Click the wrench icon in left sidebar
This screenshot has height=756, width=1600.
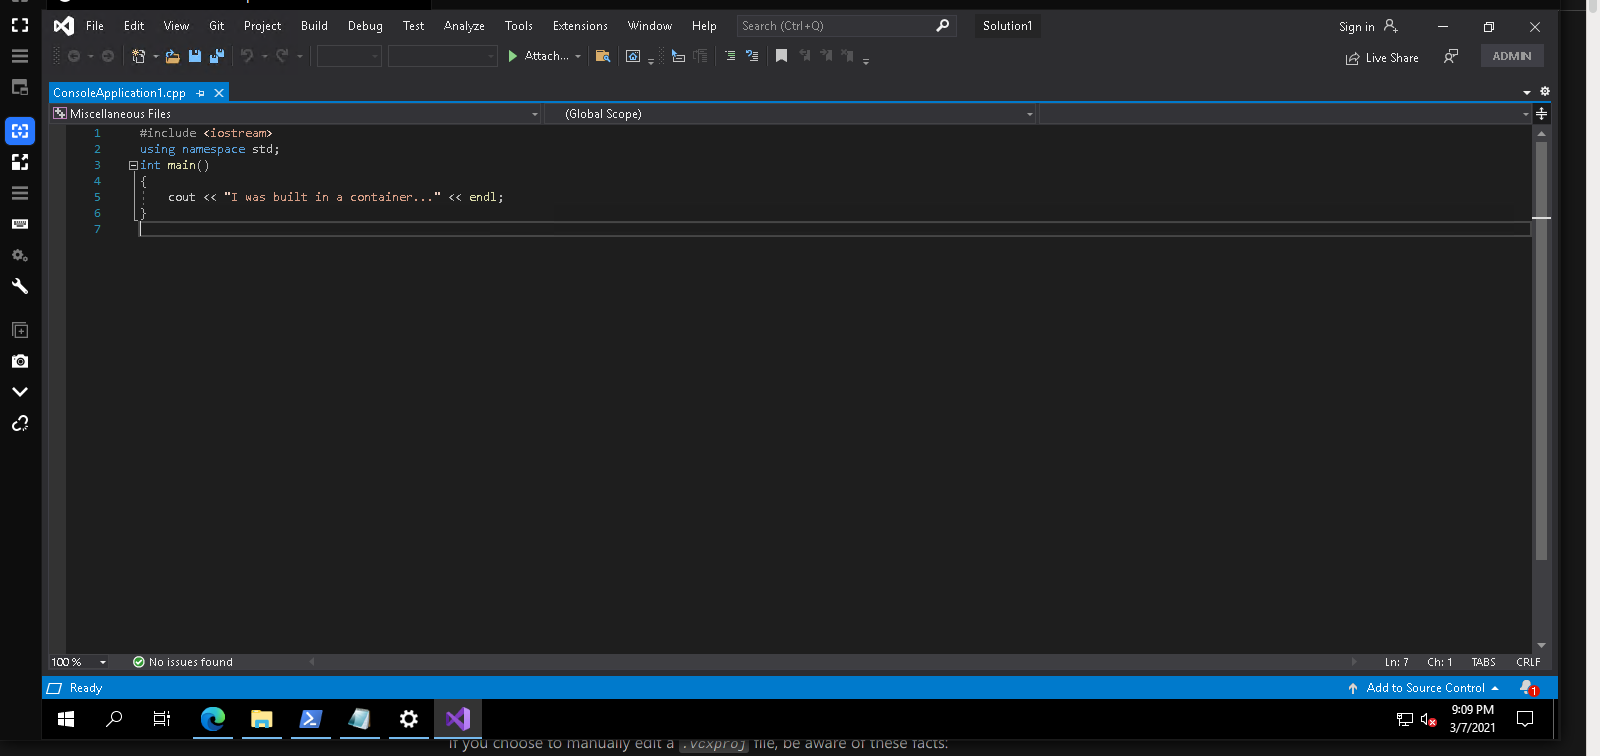[20, 286]
